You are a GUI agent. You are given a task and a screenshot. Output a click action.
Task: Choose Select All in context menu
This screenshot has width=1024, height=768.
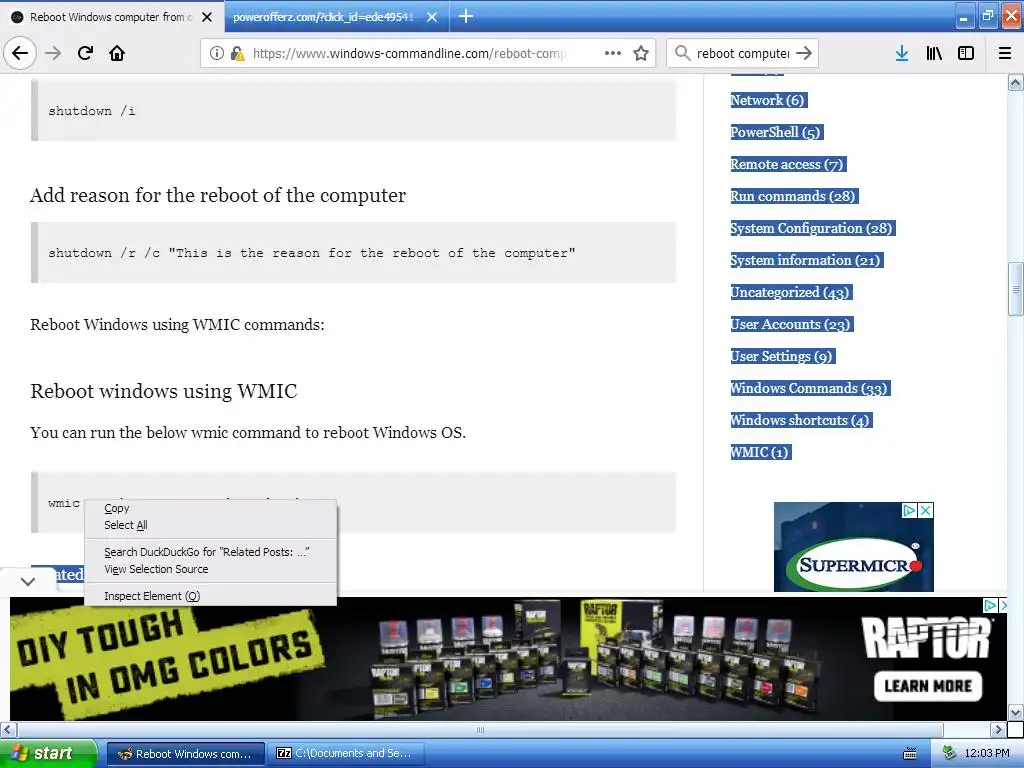pyautogui.click(x=125, y=525)
